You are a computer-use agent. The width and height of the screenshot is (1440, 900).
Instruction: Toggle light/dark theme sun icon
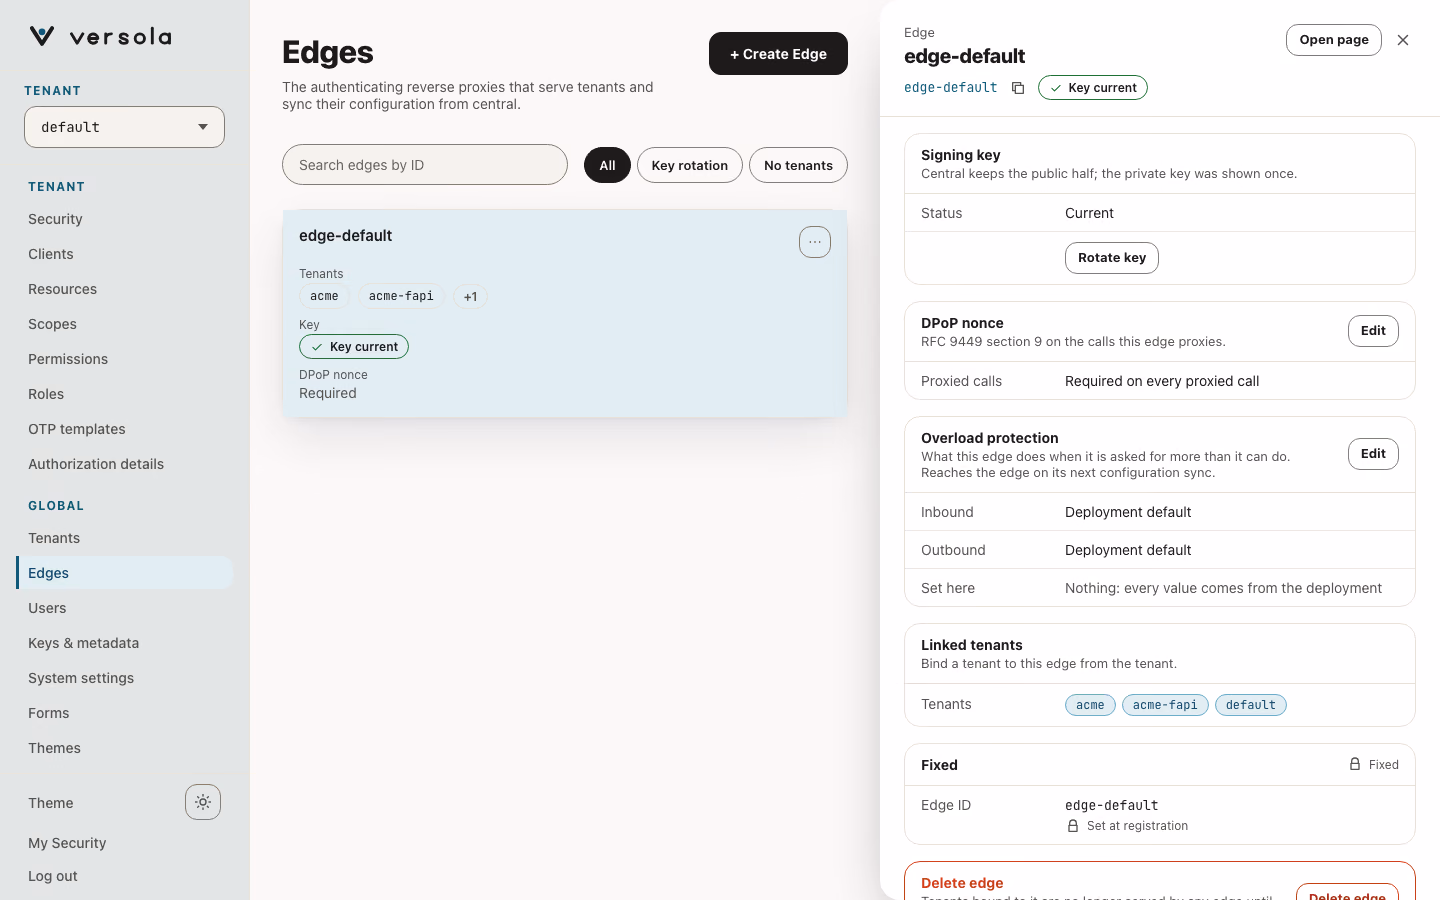(x=203, y=802)
